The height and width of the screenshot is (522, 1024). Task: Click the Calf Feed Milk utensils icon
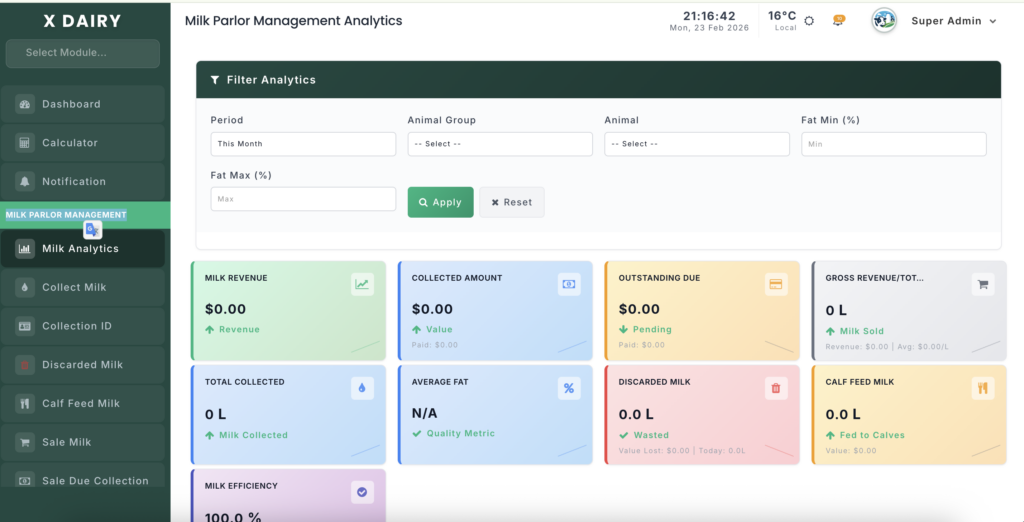point(982,388)
